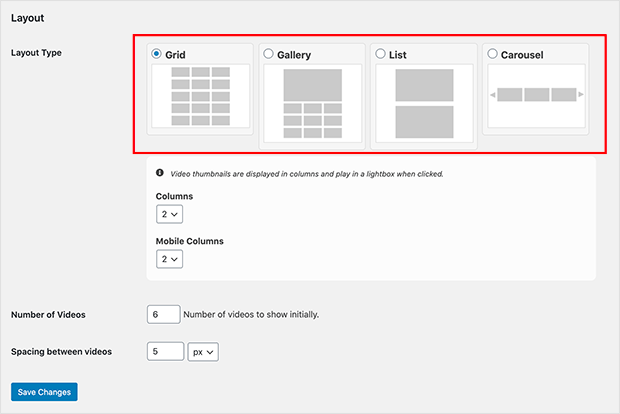The width and height of the screenshot is (620, 414).
Task: Open the Columns dropdown
Action: point(169,214)
